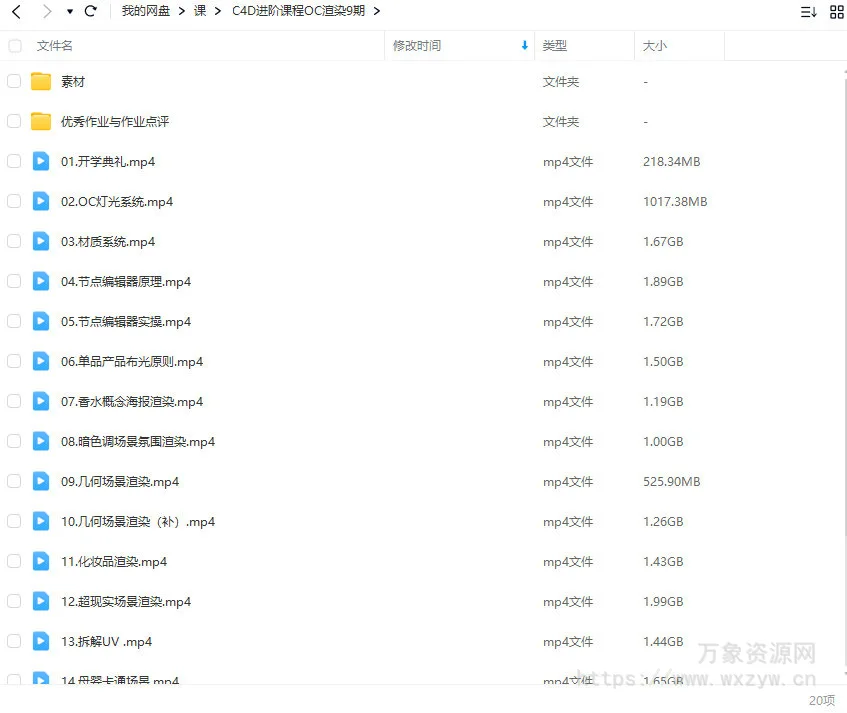847x713 pixels.
Task: Click the back navigation arrow
Action: pyautogui.click(x=16, y=11)
